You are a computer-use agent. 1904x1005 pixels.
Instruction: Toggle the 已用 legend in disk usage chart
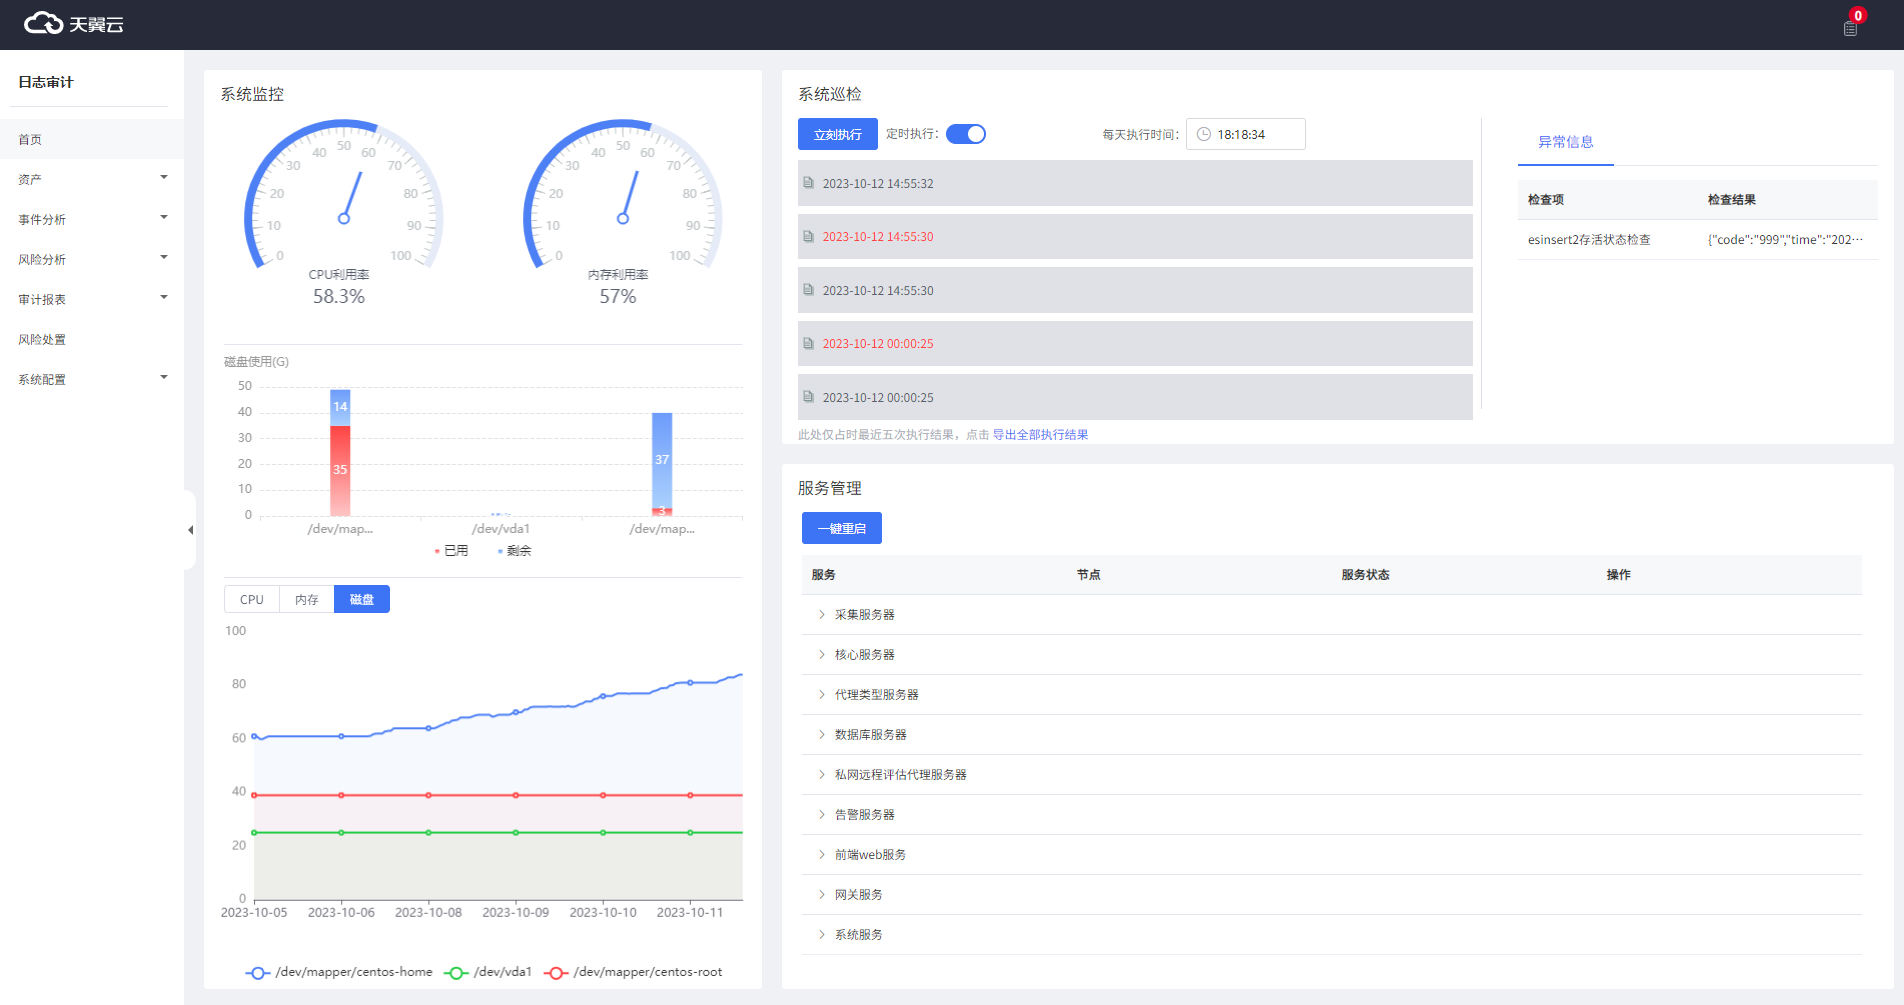point(451,551)
